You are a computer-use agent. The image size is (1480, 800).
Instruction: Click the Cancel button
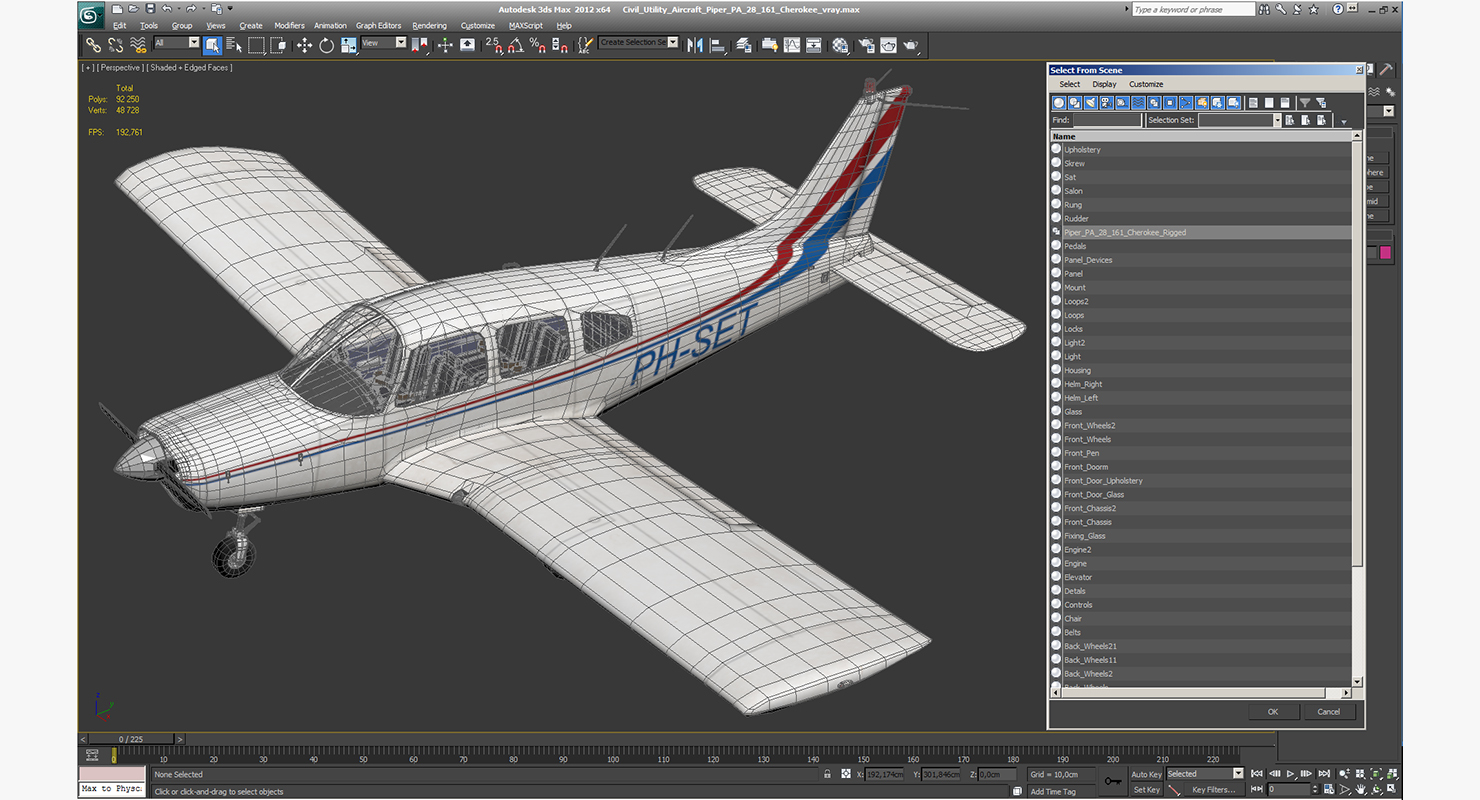(x=1329, y=712)
